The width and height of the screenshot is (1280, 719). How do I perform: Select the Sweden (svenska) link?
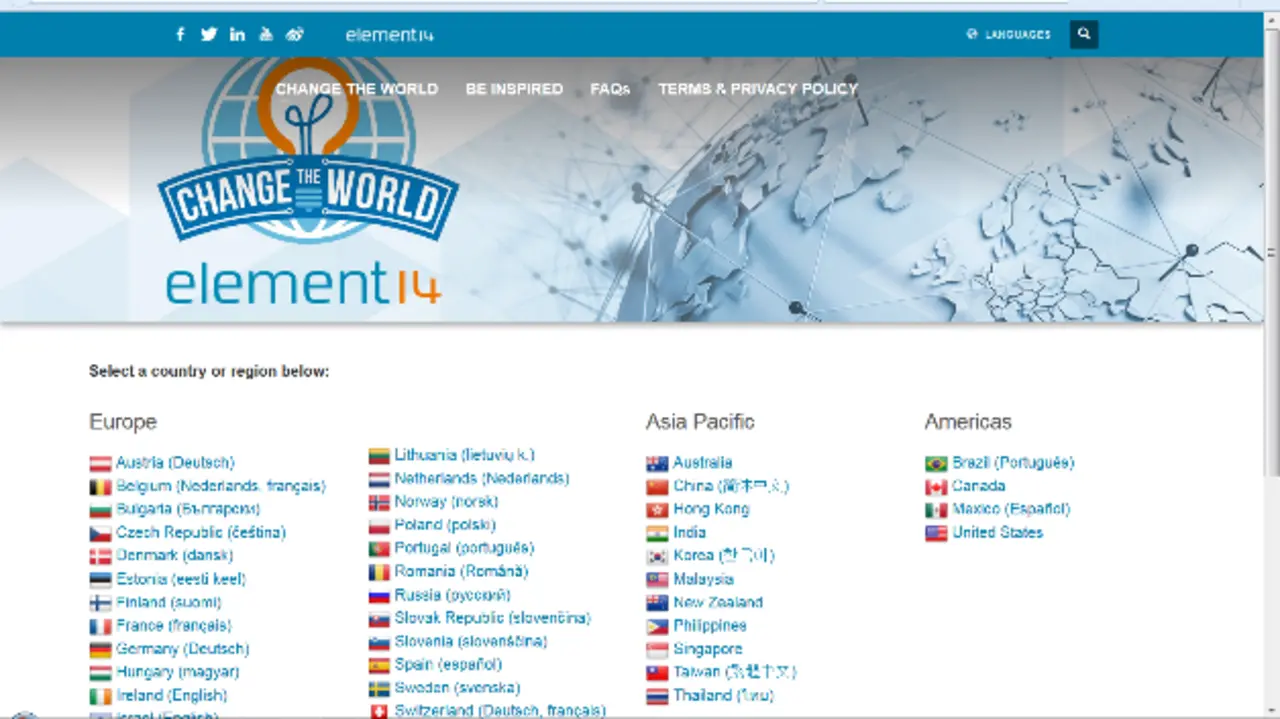tap(457, 688)
